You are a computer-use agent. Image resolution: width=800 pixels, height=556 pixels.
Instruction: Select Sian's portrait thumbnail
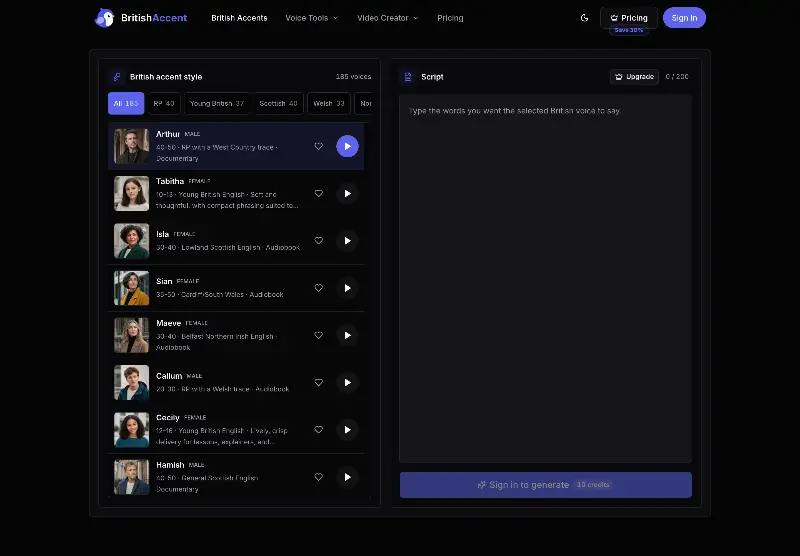click(132, 288)
